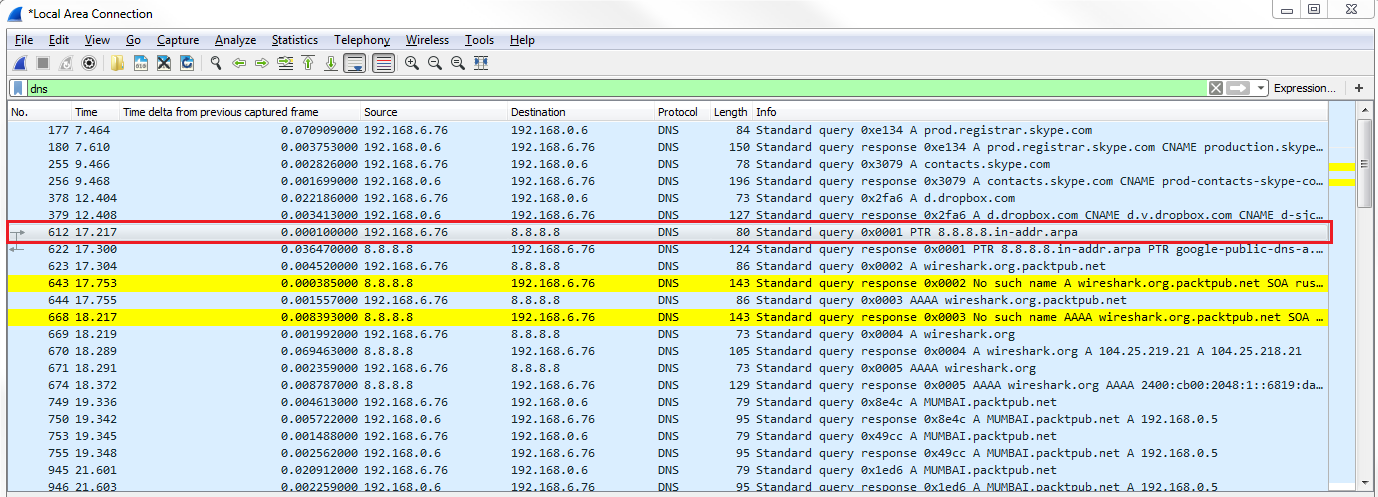Open the Telephony menu
The height and width of the screenshot is (497, 1378).
tap(362, 40)
